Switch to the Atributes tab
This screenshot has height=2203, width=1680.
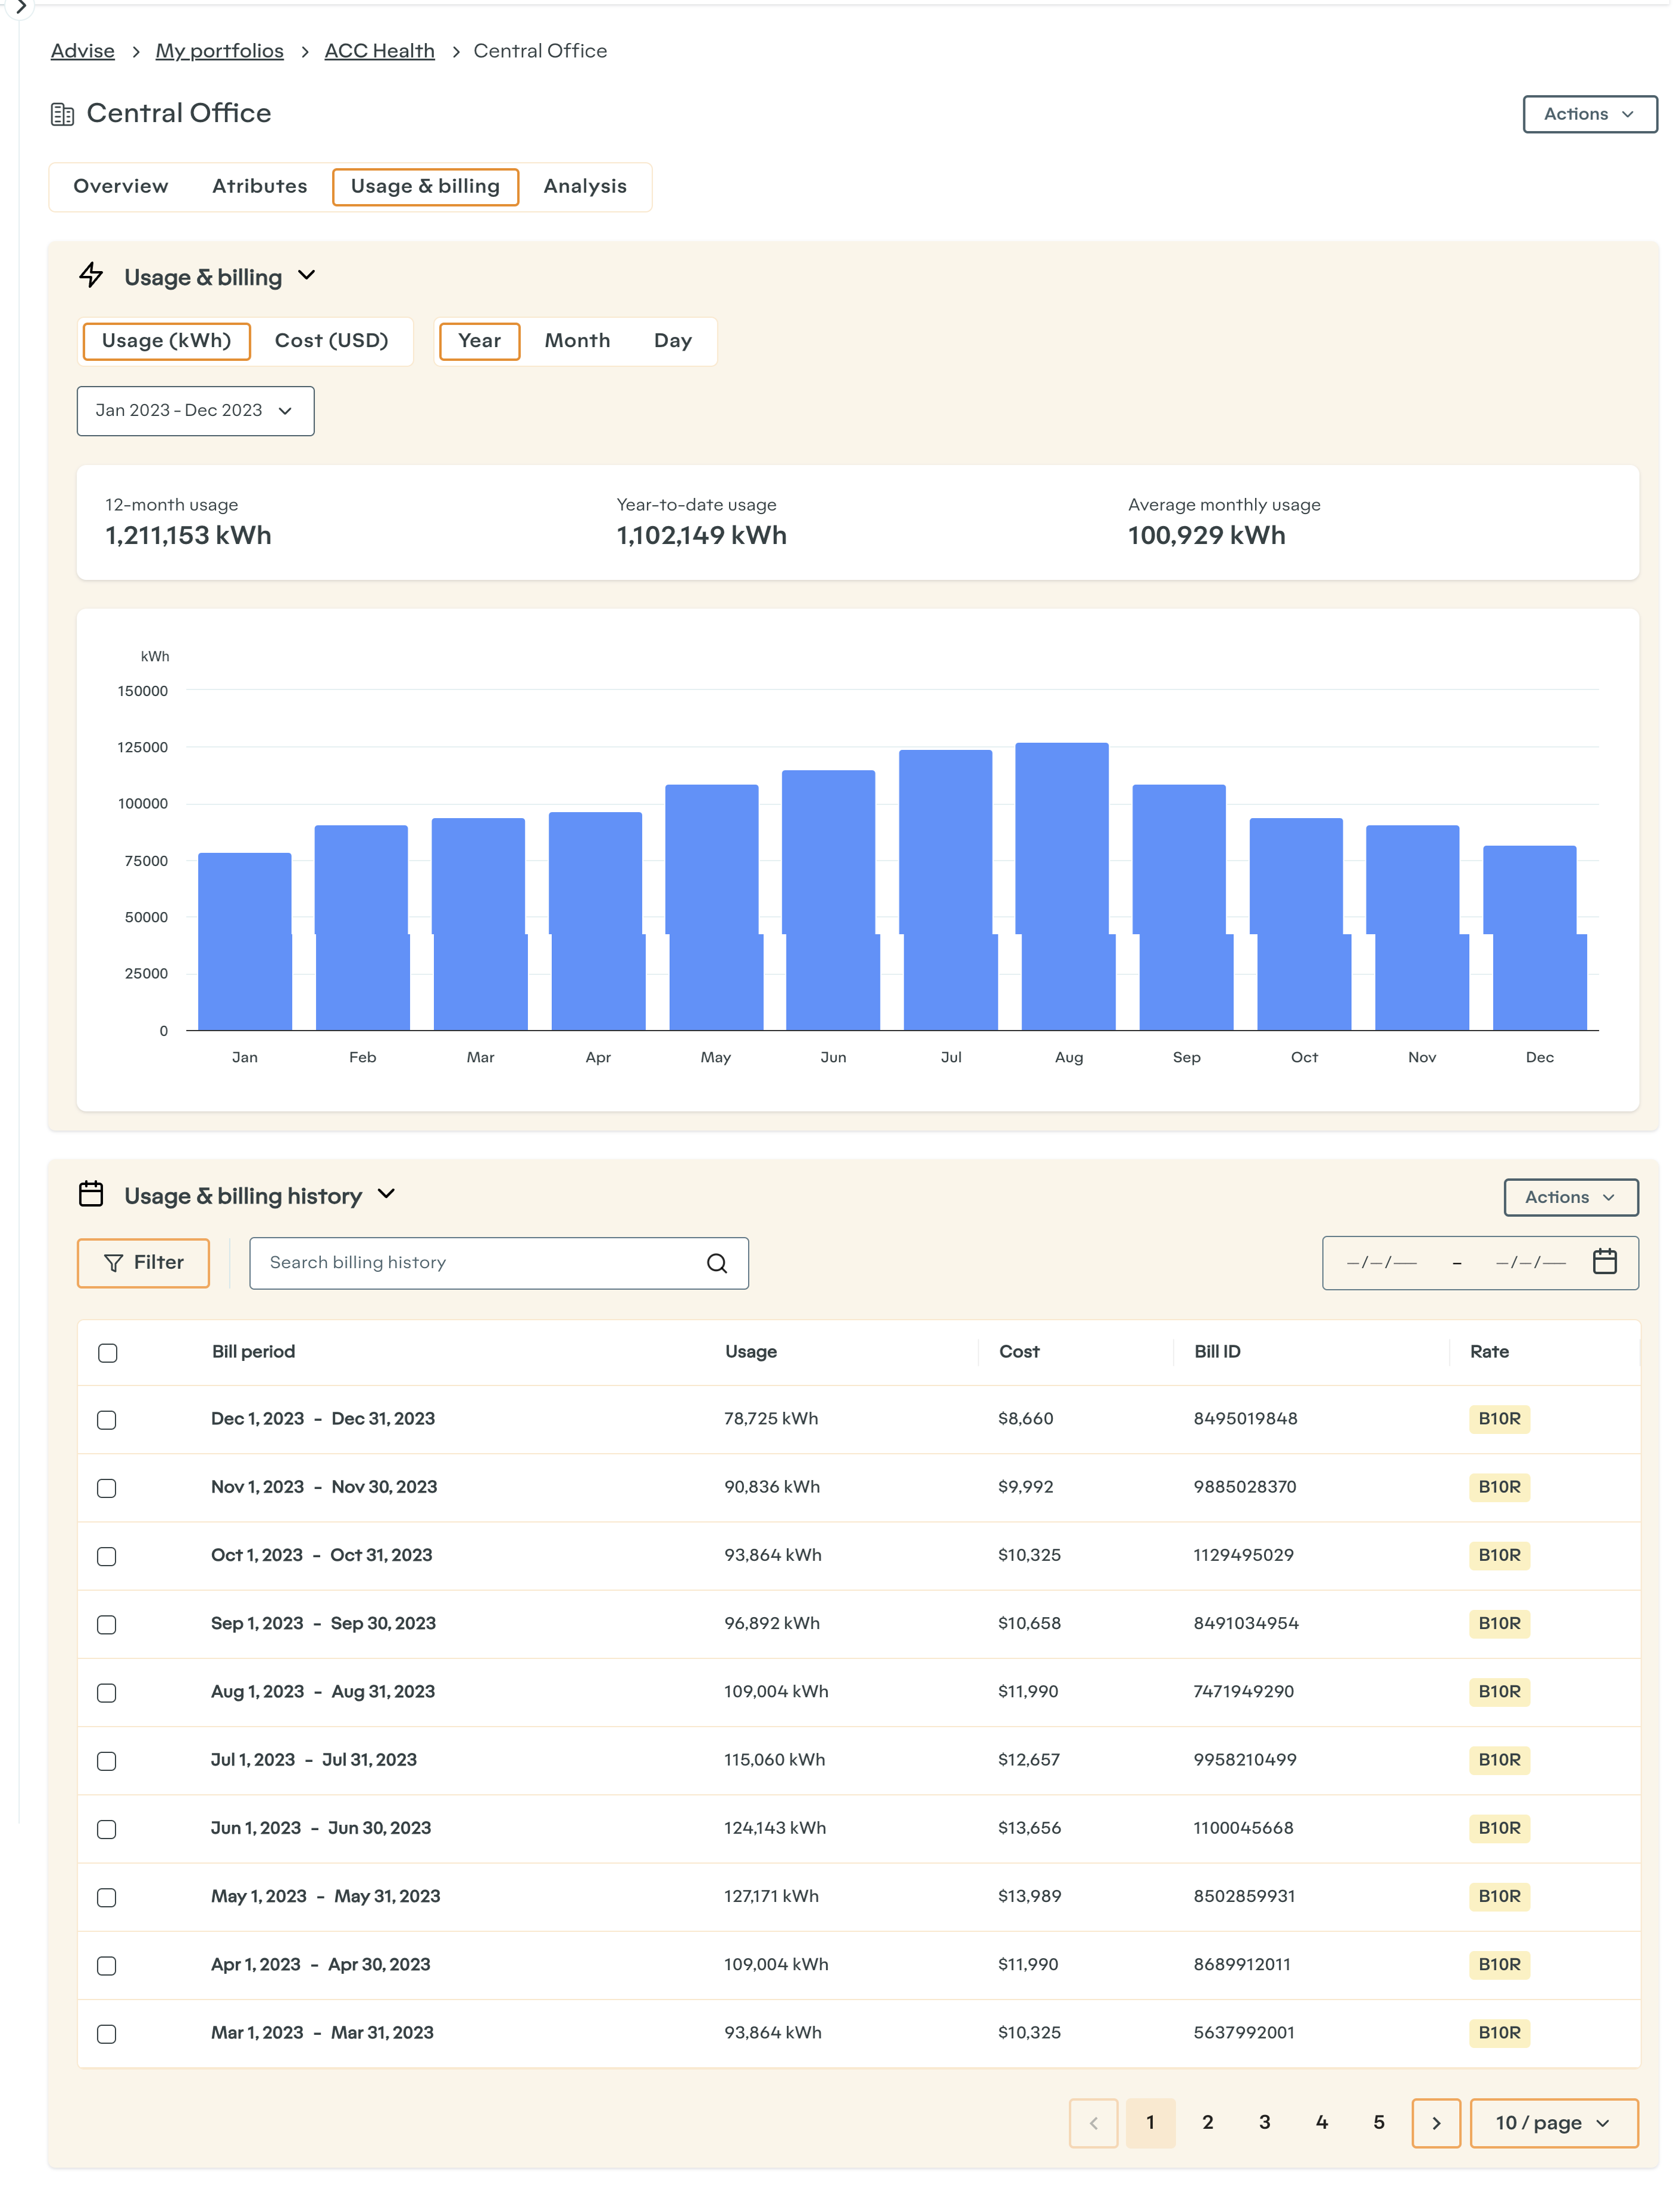click(260, 187)
